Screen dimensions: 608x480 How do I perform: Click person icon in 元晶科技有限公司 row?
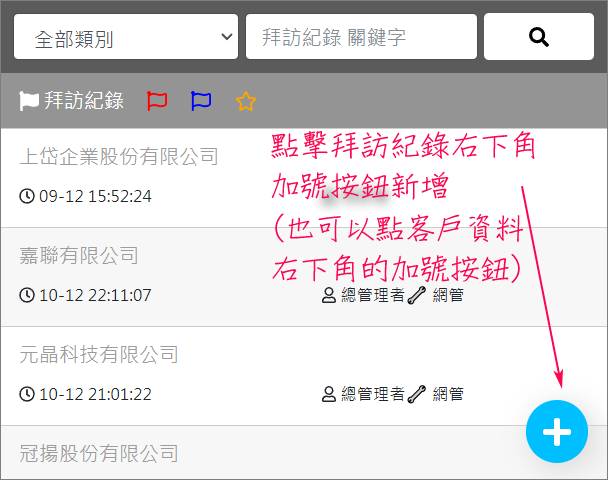point(329,394)
